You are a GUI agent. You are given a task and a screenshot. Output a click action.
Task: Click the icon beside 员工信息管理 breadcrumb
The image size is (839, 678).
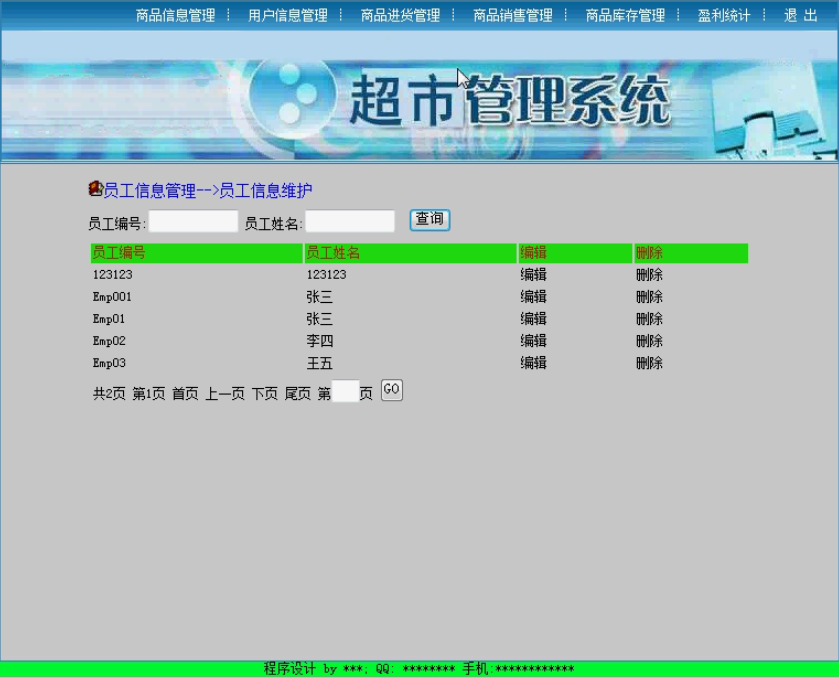[95, 188]
